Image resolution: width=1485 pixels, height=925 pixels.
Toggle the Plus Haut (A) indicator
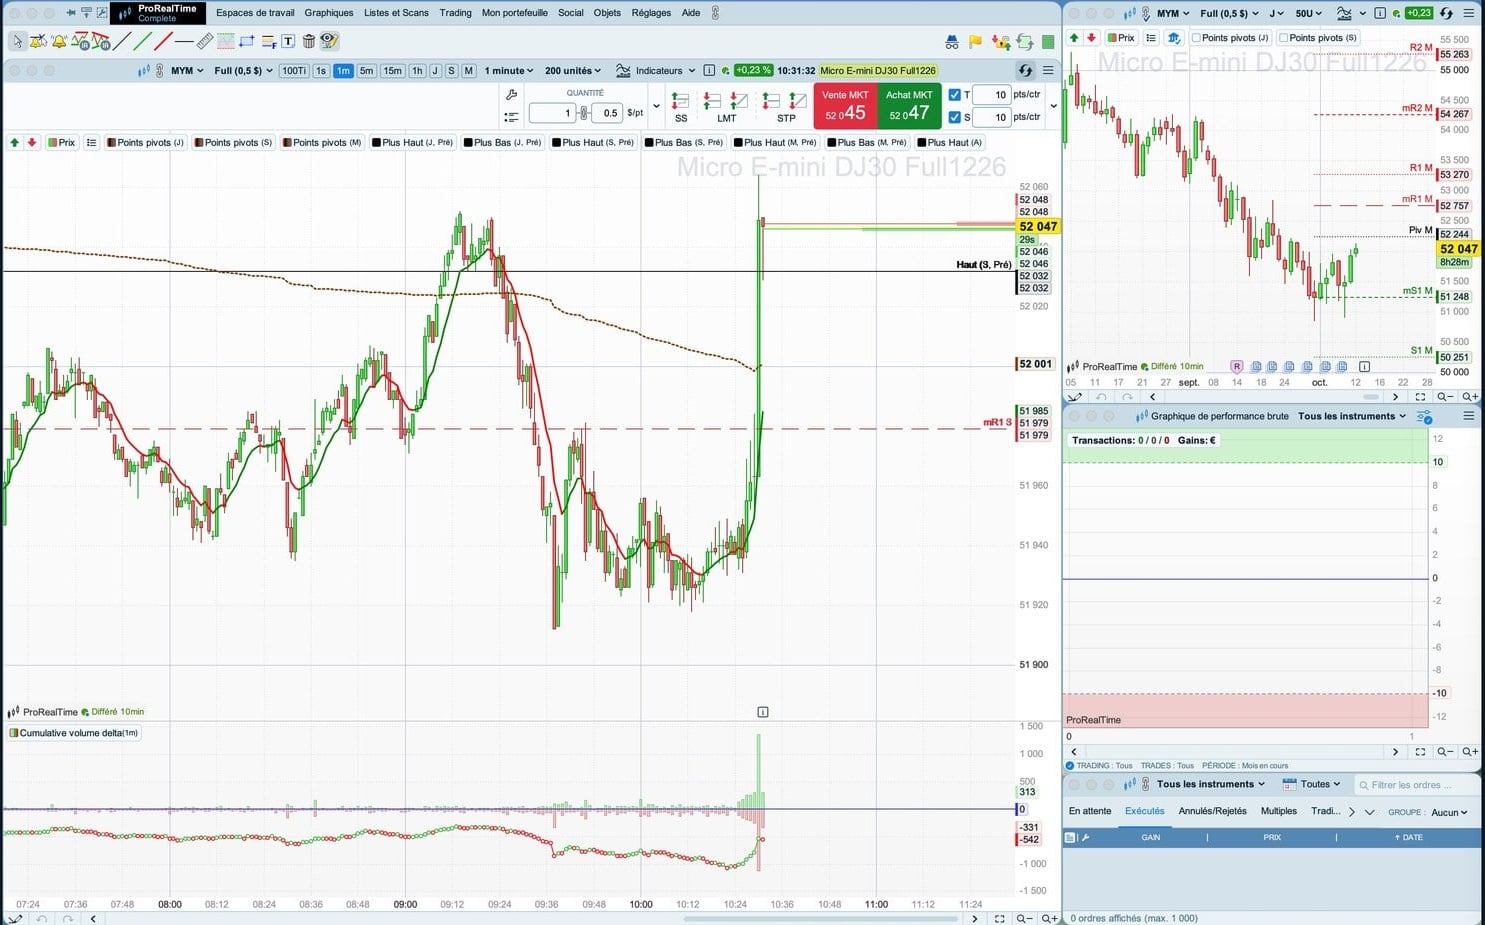click(x=950, y=142)
